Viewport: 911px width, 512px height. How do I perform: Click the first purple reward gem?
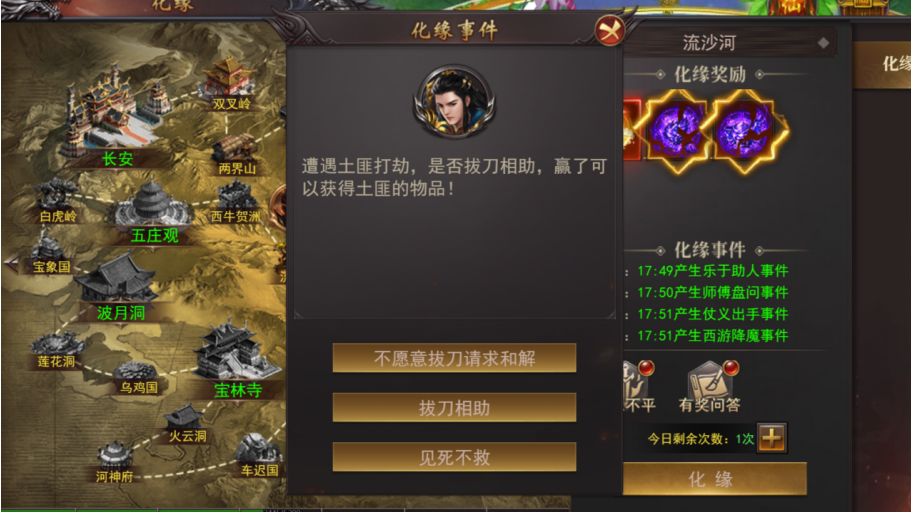[676, 131]
